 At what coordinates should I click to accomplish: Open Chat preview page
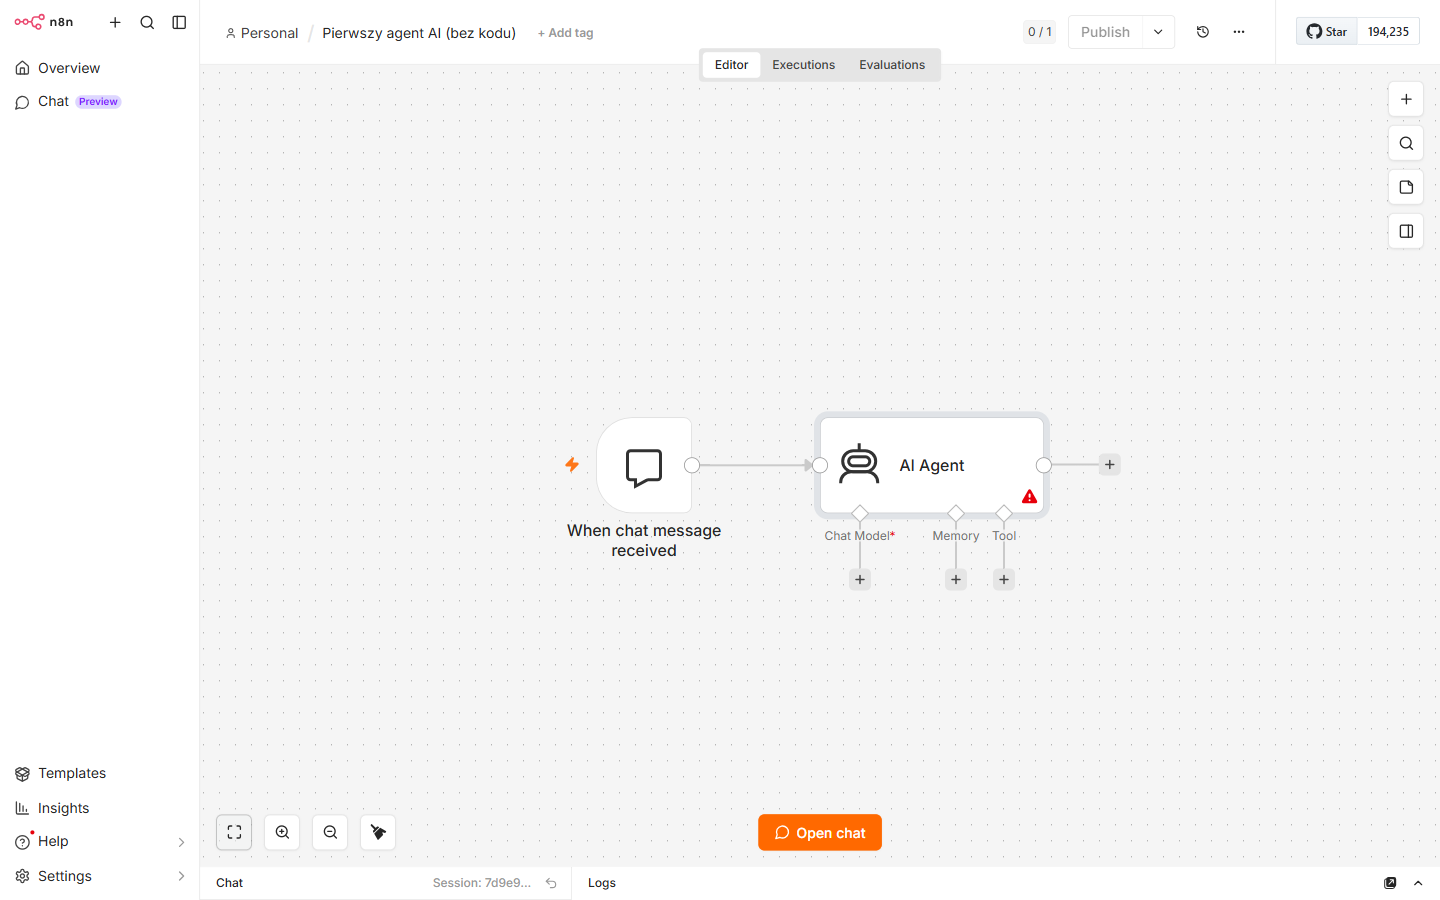click(x=99, y=102)
